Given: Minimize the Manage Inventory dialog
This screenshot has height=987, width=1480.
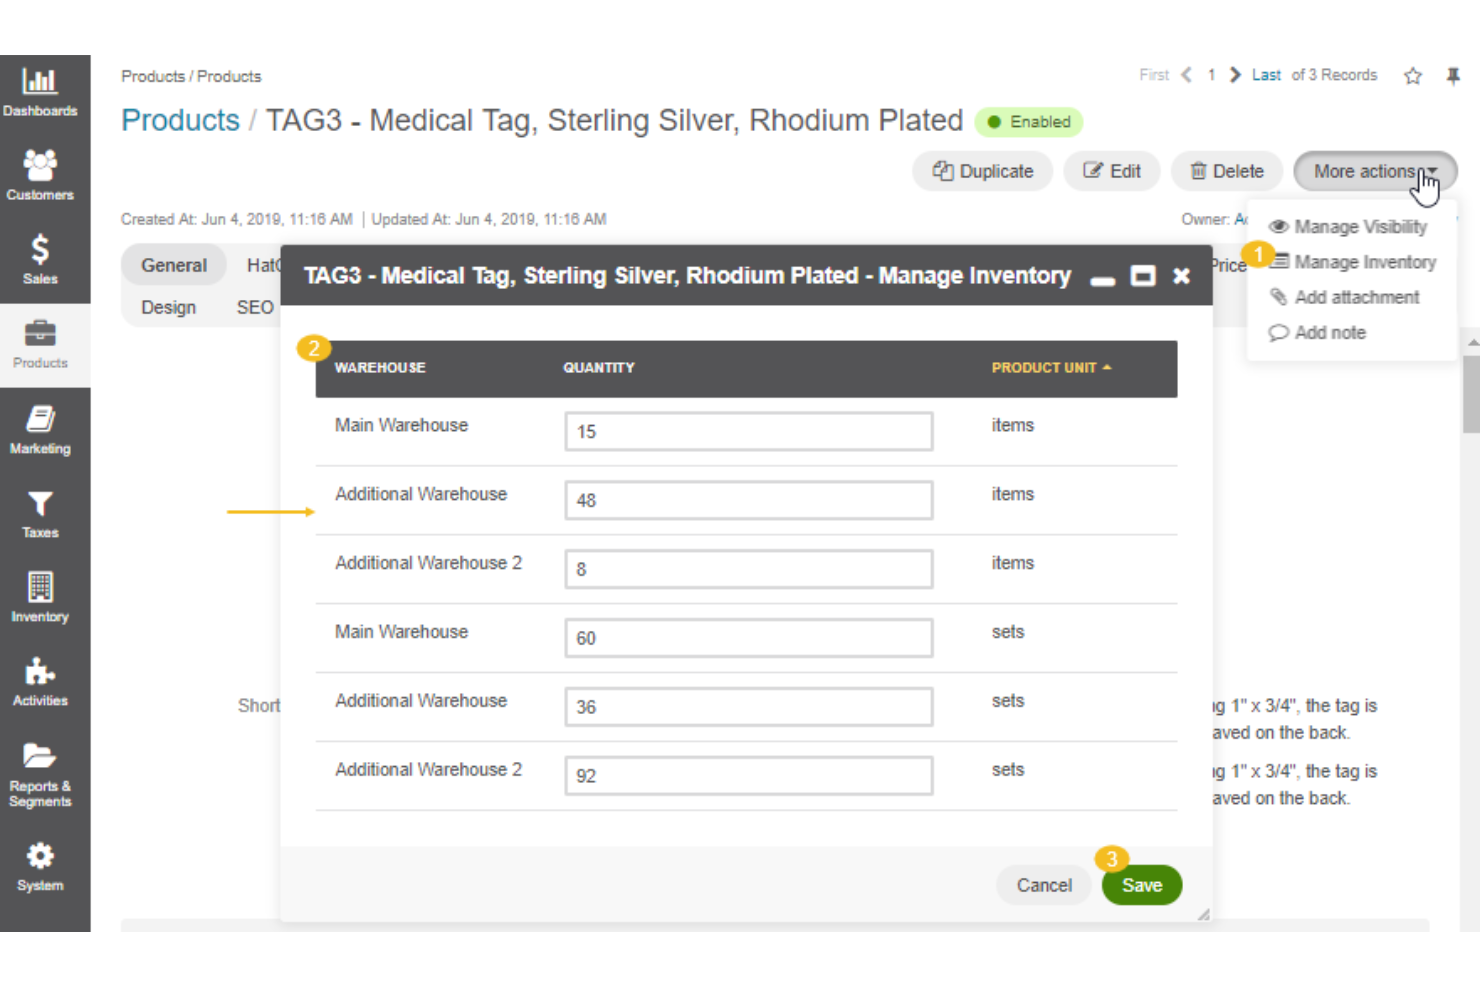Looking at the screenshot, I should click(x=1103, y=281).
